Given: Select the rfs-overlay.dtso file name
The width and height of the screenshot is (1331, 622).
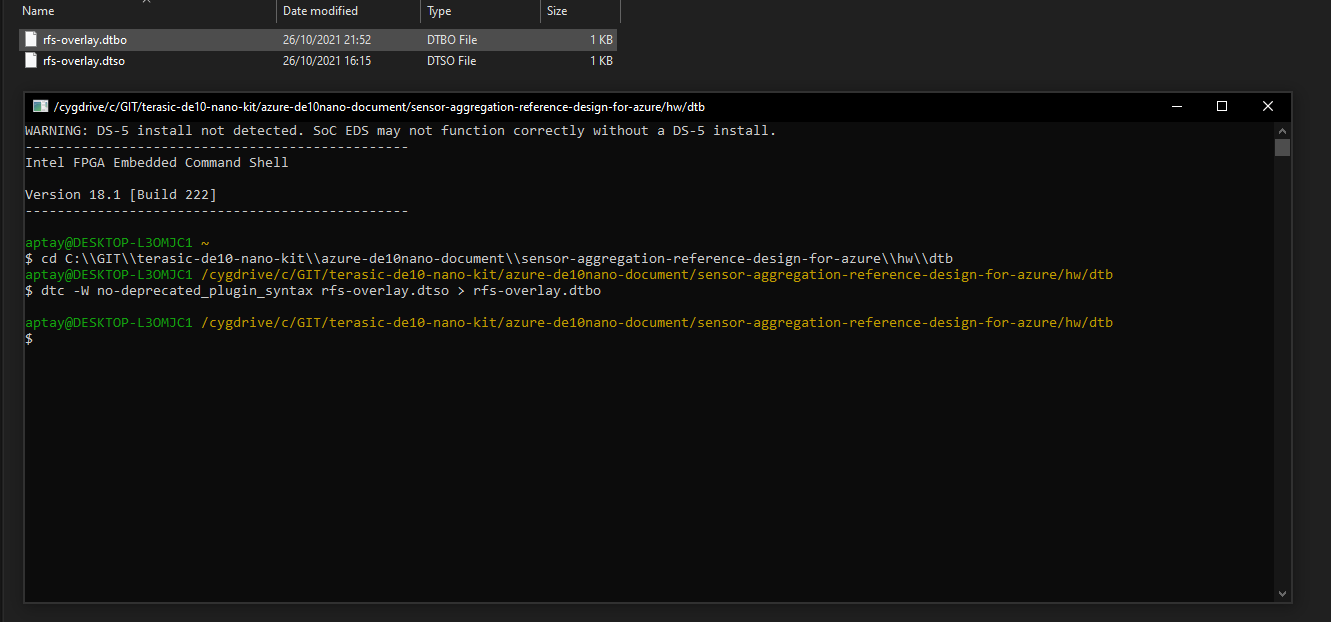Looking at the screenshot, I should [84, 61].
